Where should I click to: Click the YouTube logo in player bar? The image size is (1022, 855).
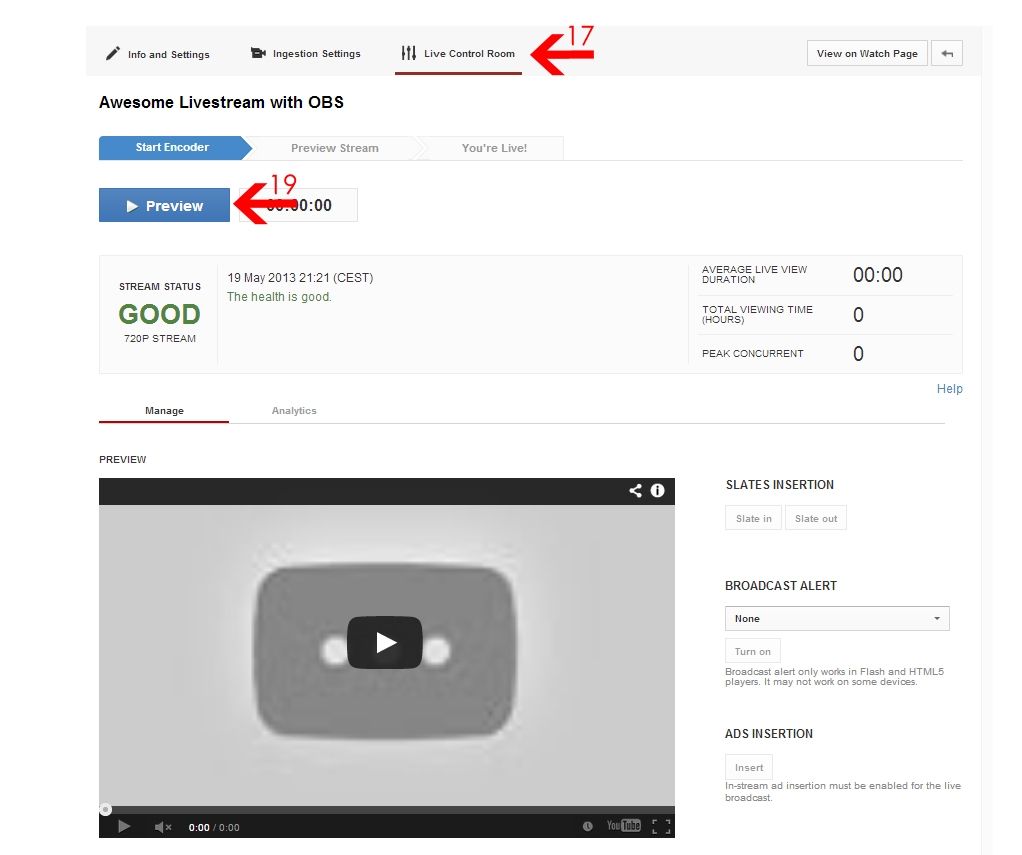[x=624, y=826]
